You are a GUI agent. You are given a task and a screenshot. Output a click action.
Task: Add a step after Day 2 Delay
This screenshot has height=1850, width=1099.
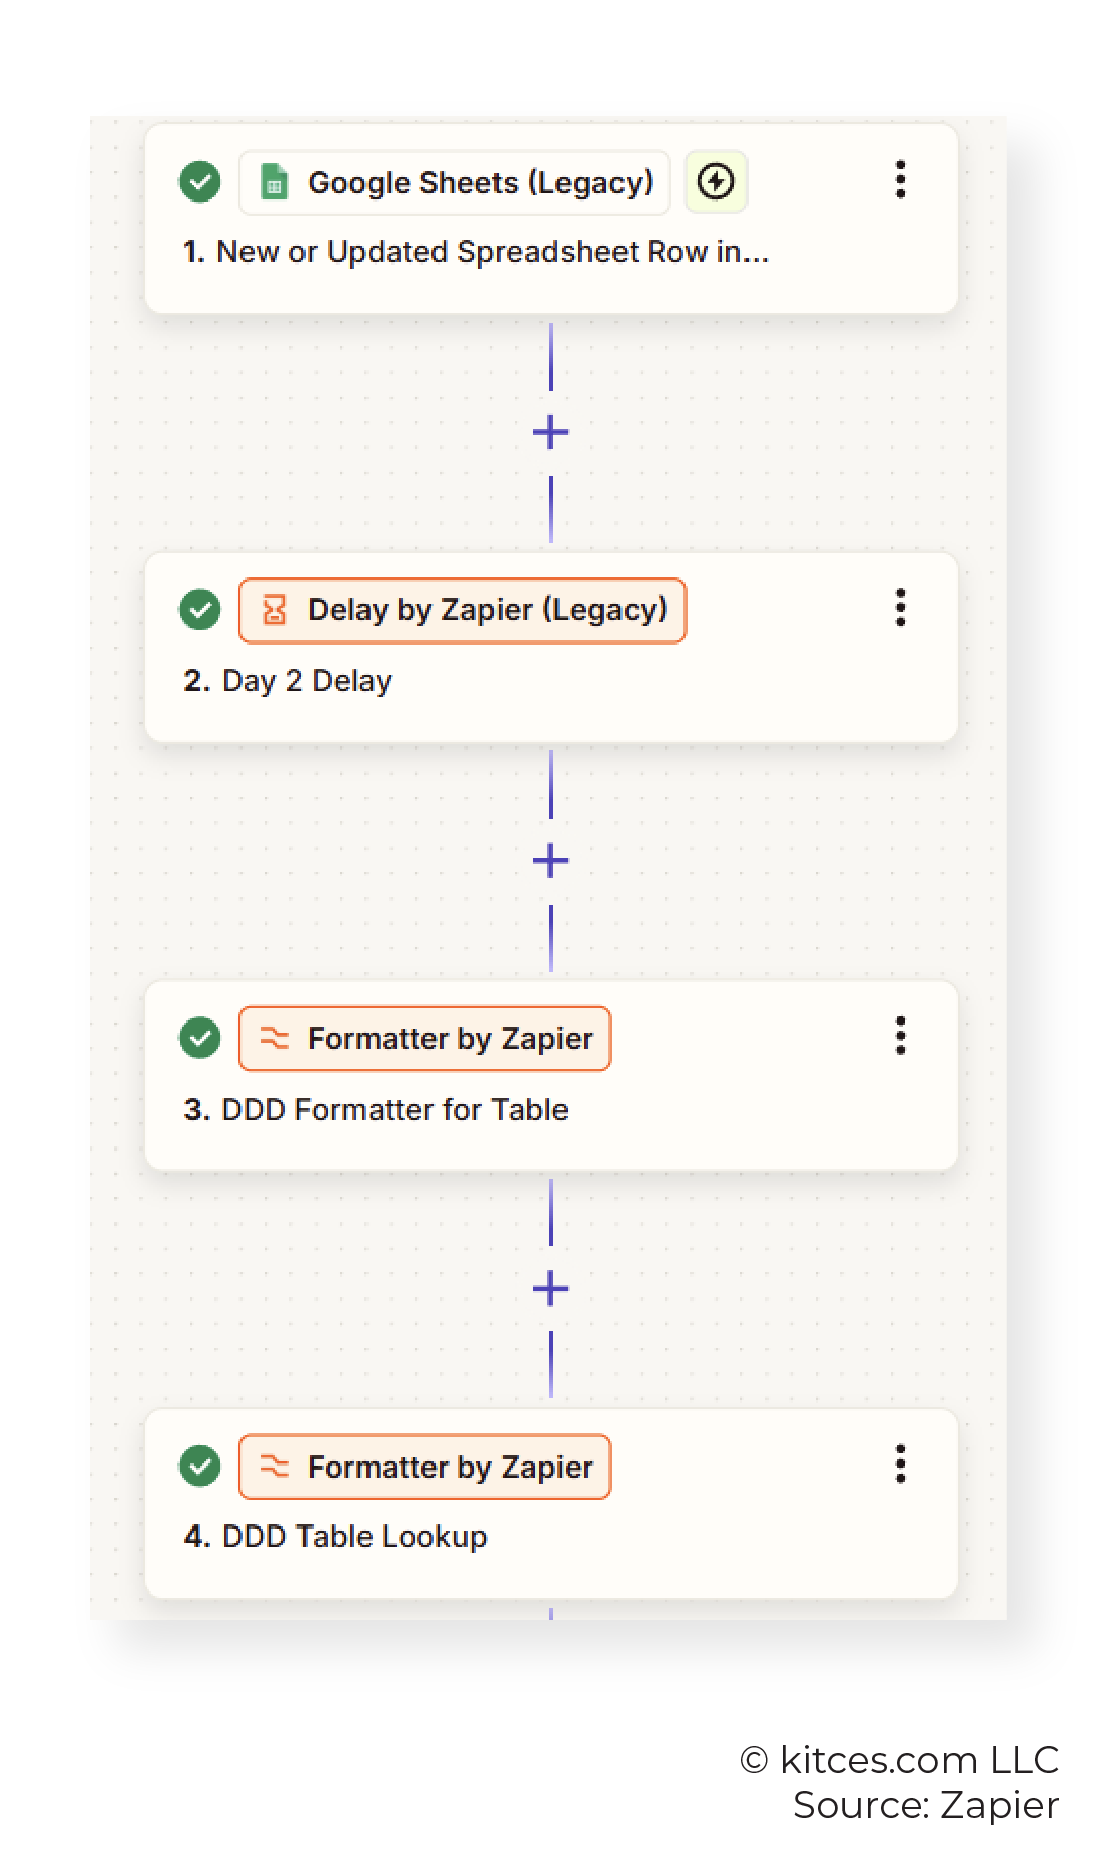click(550, 861)
